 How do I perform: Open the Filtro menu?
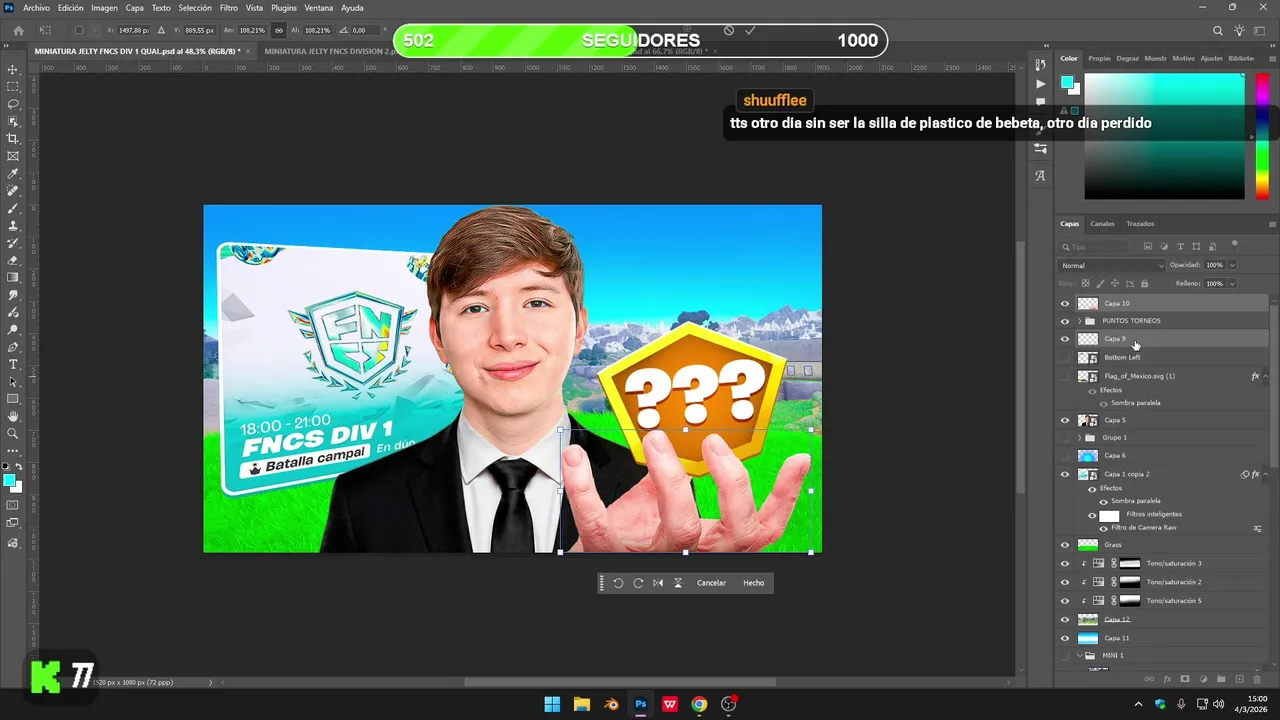coord(229,8)
